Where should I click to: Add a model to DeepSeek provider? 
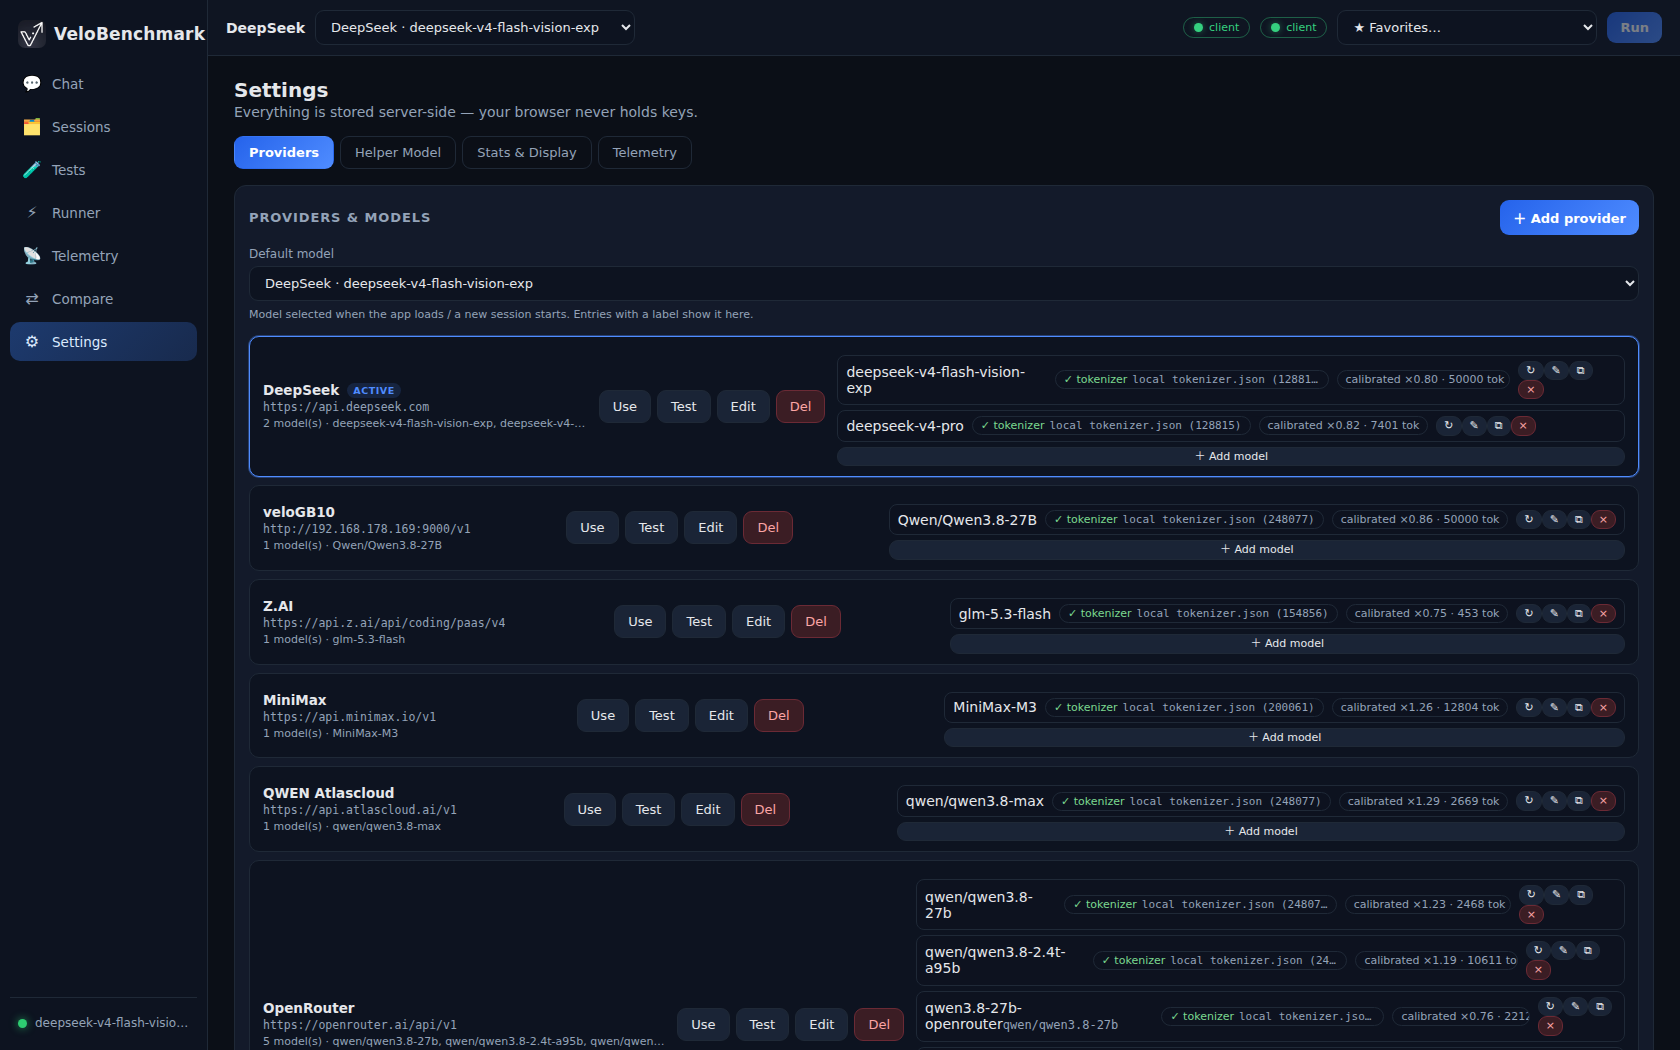(1231, 456)
